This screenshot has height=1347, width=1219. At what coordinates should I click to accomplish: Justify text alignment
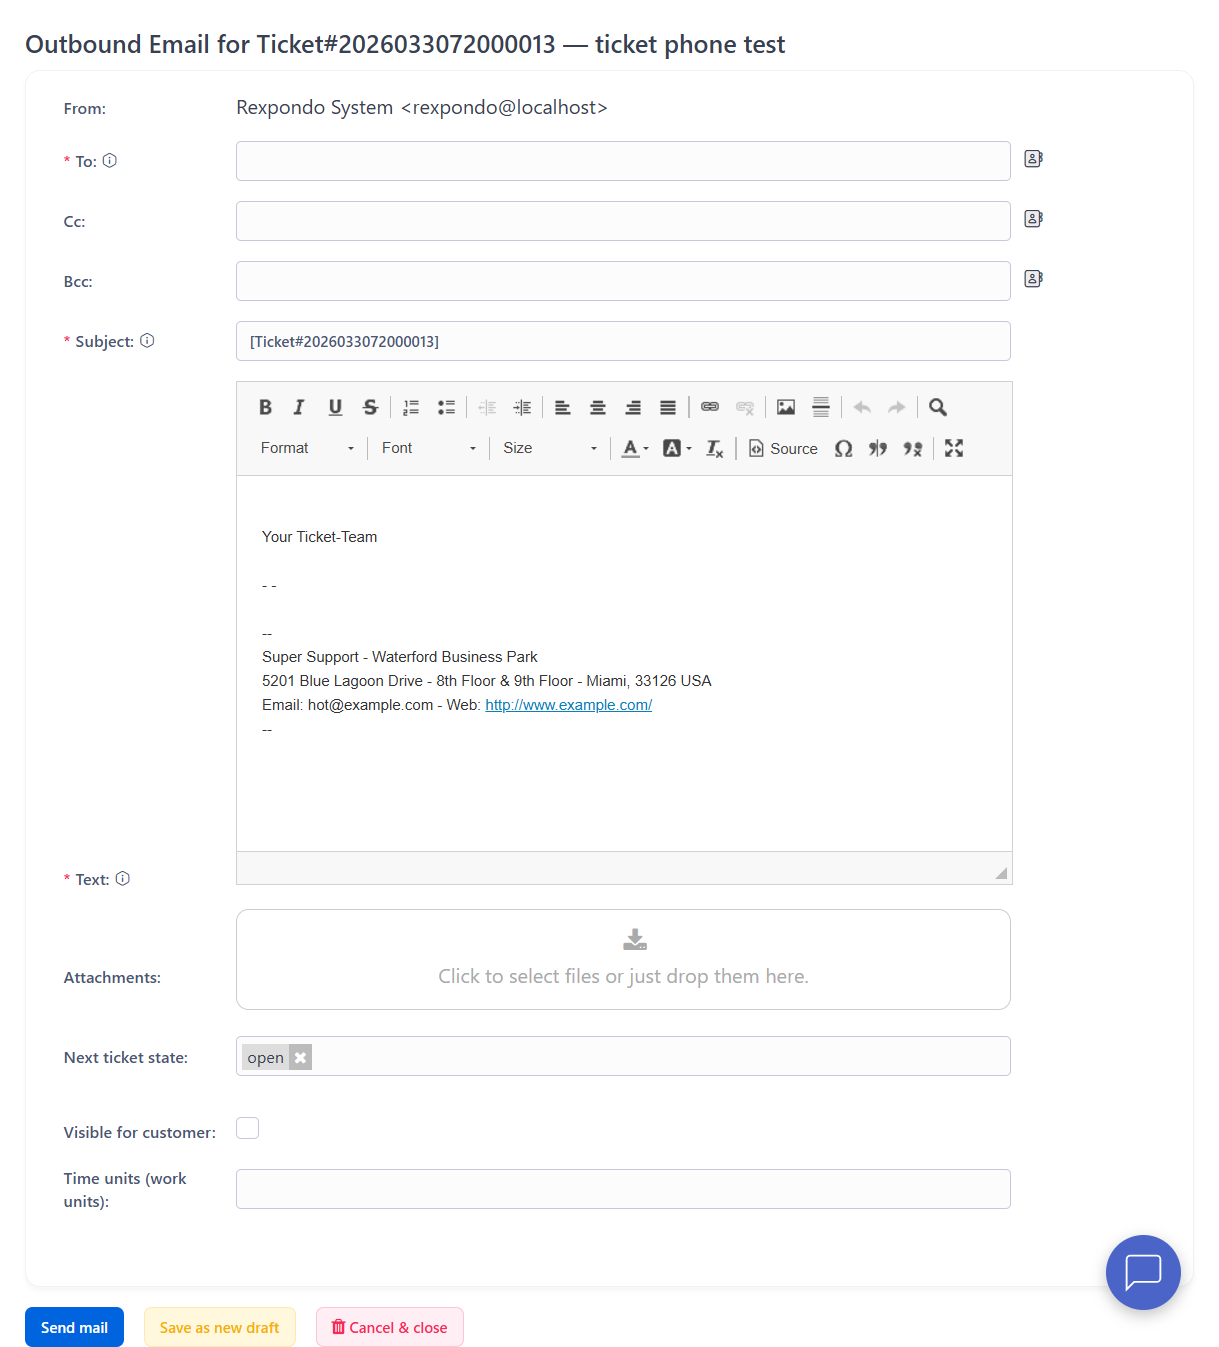click(668, 407)
